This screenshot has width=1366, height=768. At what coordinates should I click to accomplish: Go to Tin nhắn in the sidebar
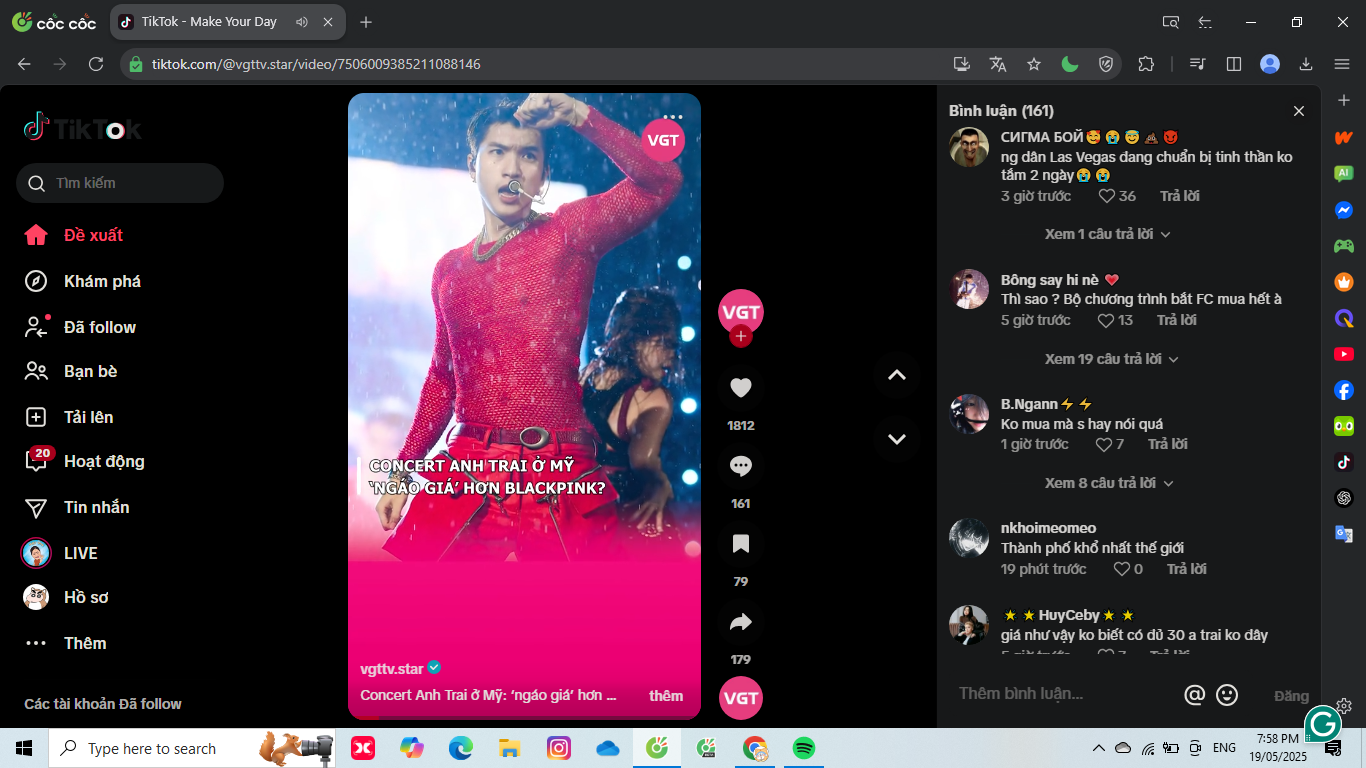96,507
